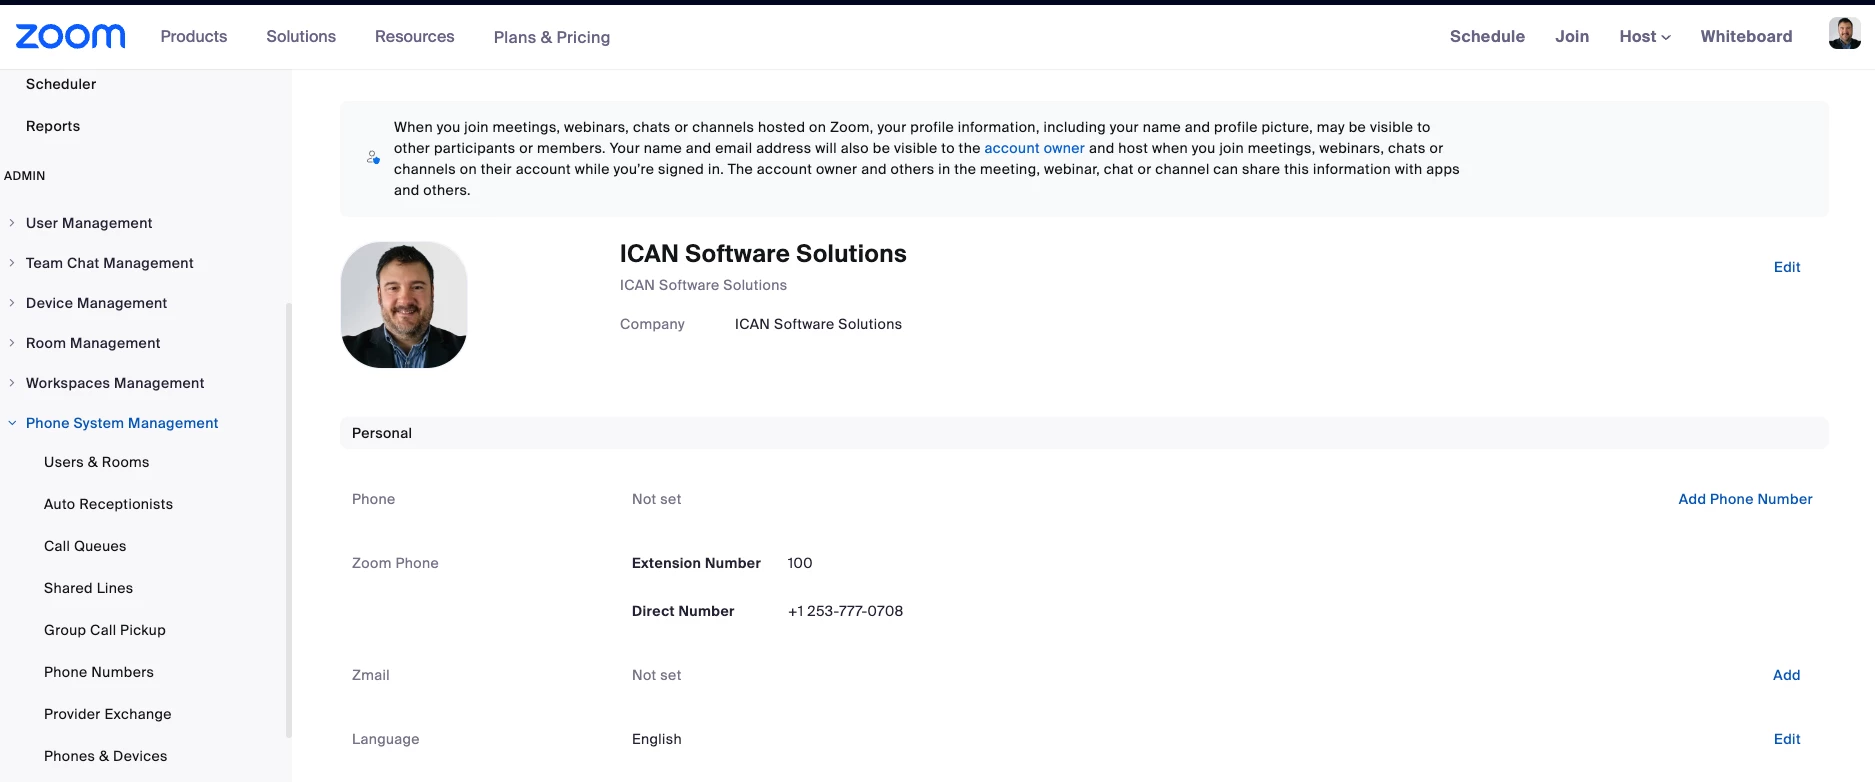Edit the Language setting
The height and width of the screenshot is (782, 1875).
click(x=1787, y=739)
